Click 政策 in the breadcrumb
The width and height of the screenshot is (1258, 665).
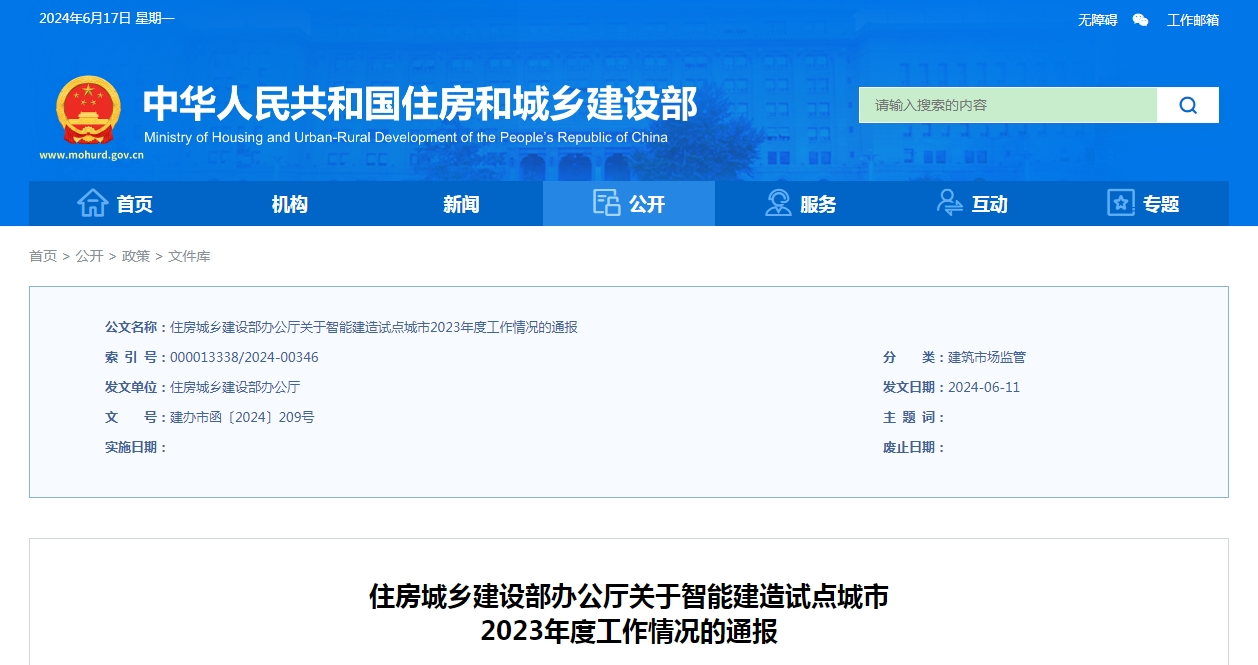tap(136, 256)
